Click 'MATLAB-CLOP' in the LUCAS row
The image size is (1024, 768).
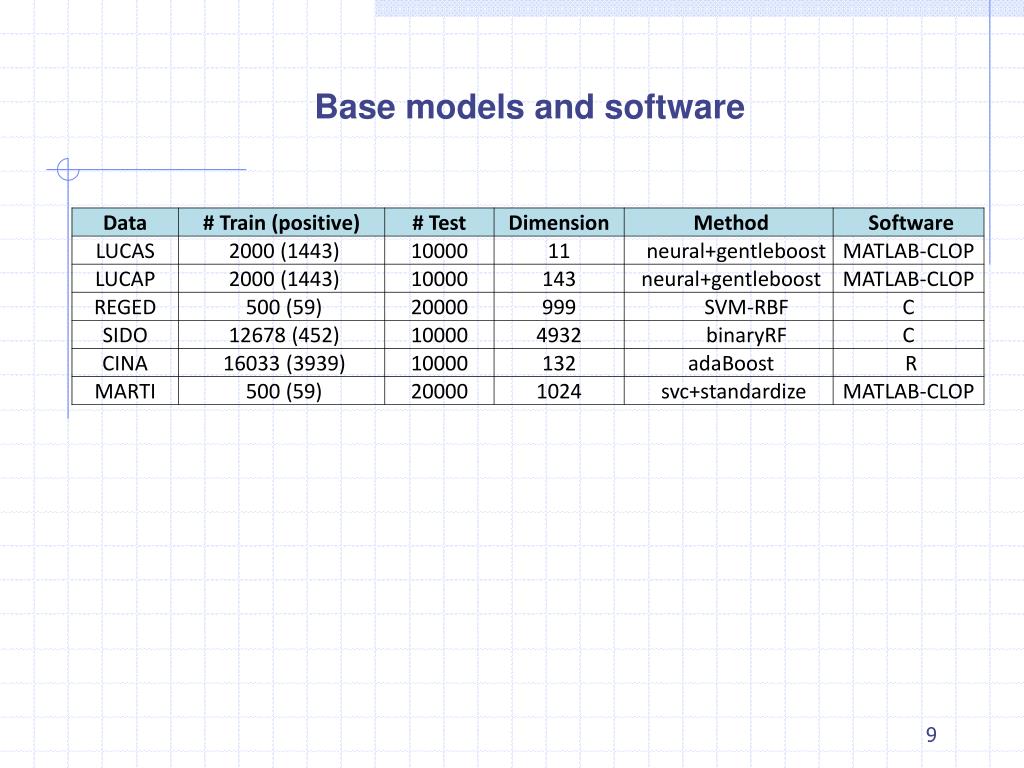tap(908, 251)
